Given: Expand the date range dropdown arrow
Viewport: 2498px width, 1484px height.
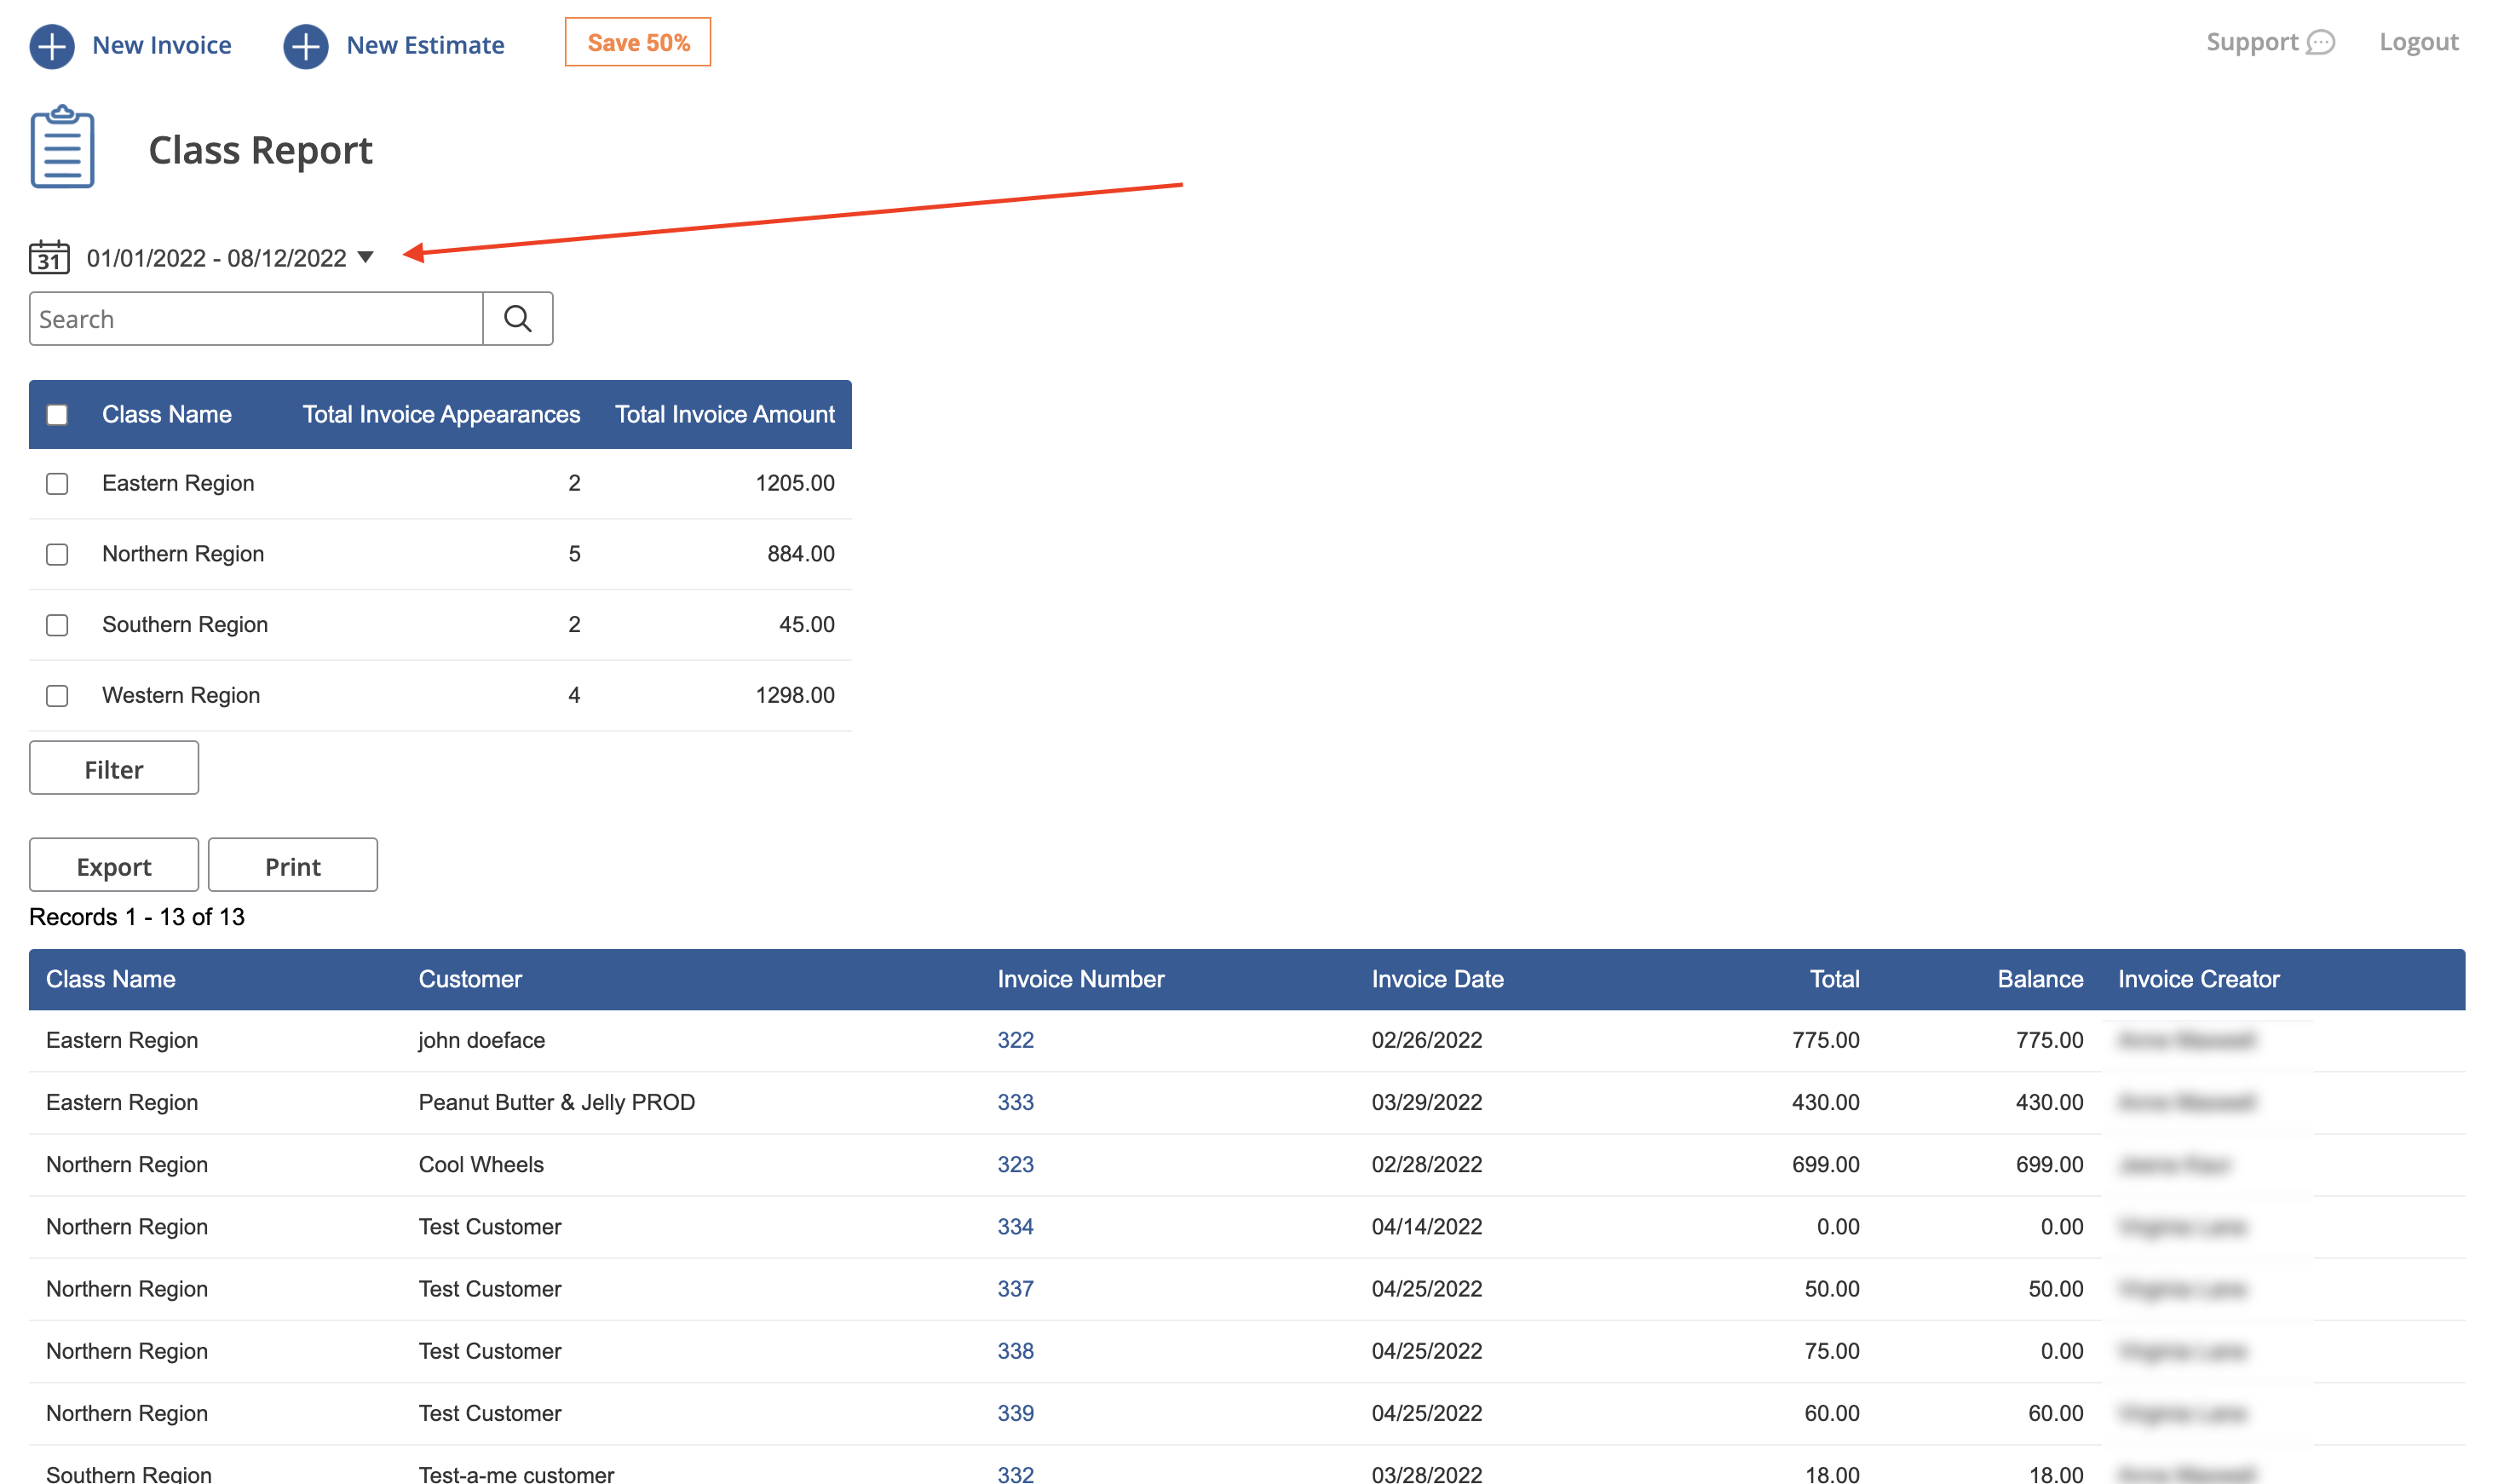Looking at the screenshot, I should click(x=366, y=258).
